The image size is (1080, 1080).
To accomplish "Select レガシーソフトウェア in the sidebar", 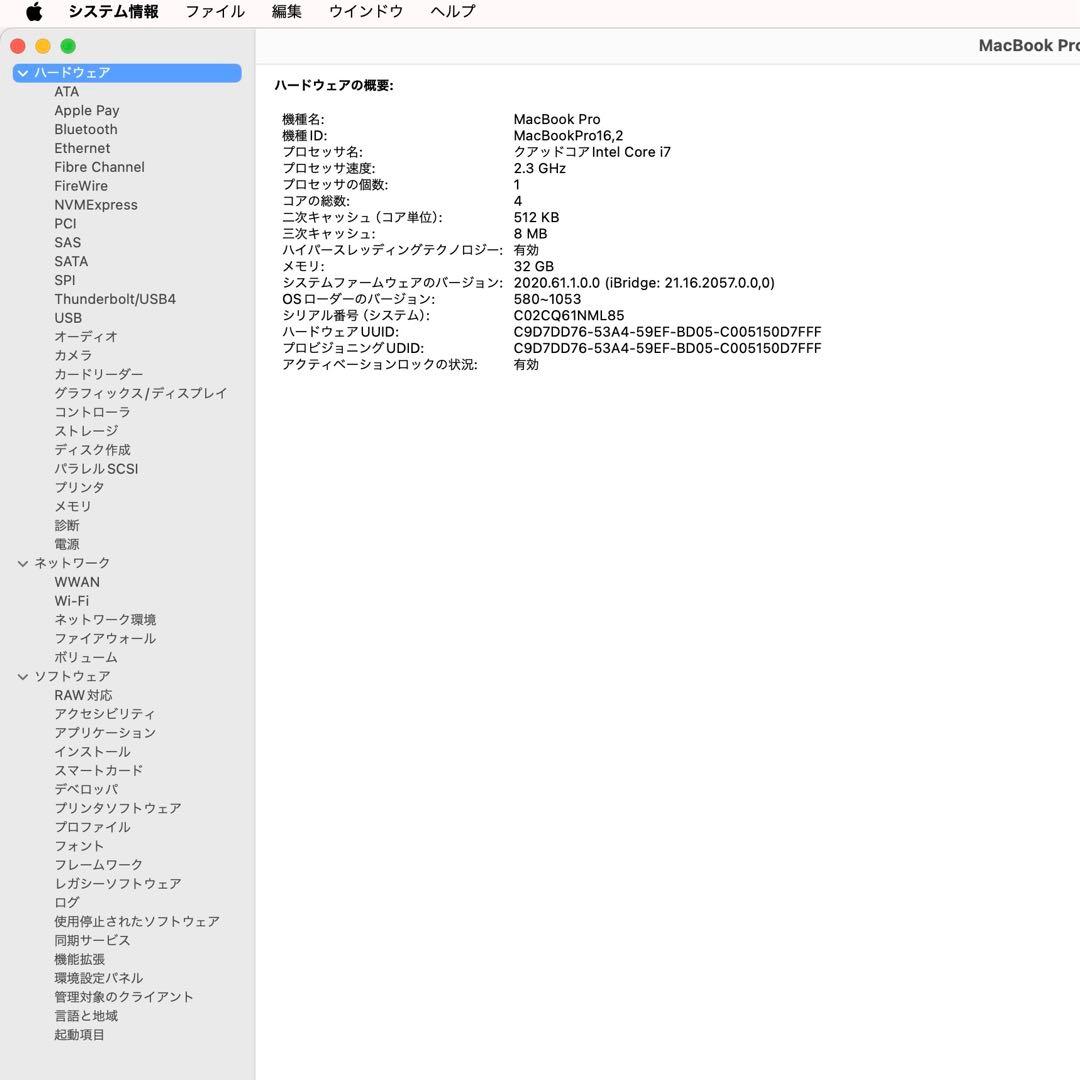I will 118,884.
